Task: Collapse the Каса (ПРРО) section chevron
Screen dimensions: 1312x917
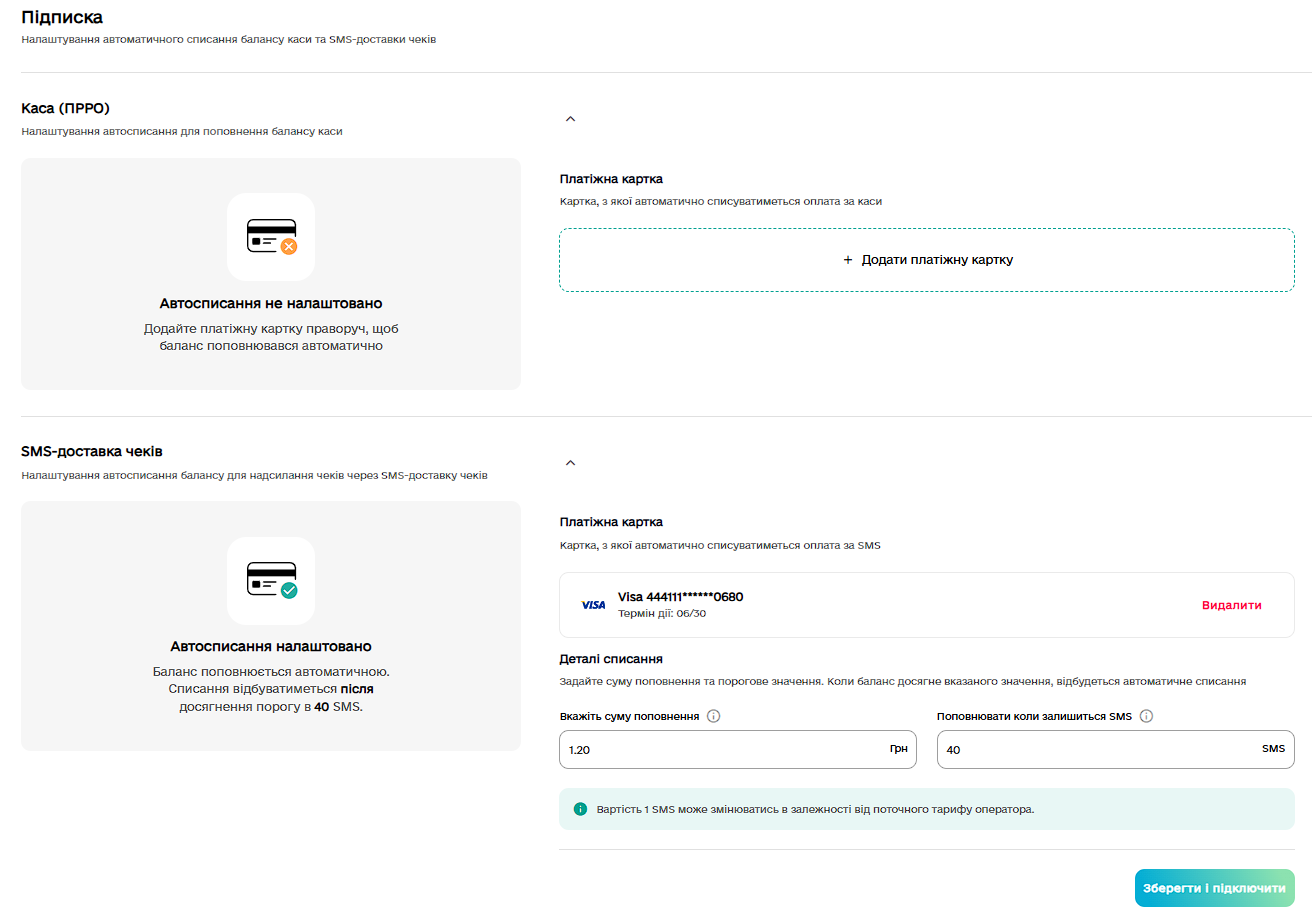Action: pyautogui.click(x=571, y=119)
